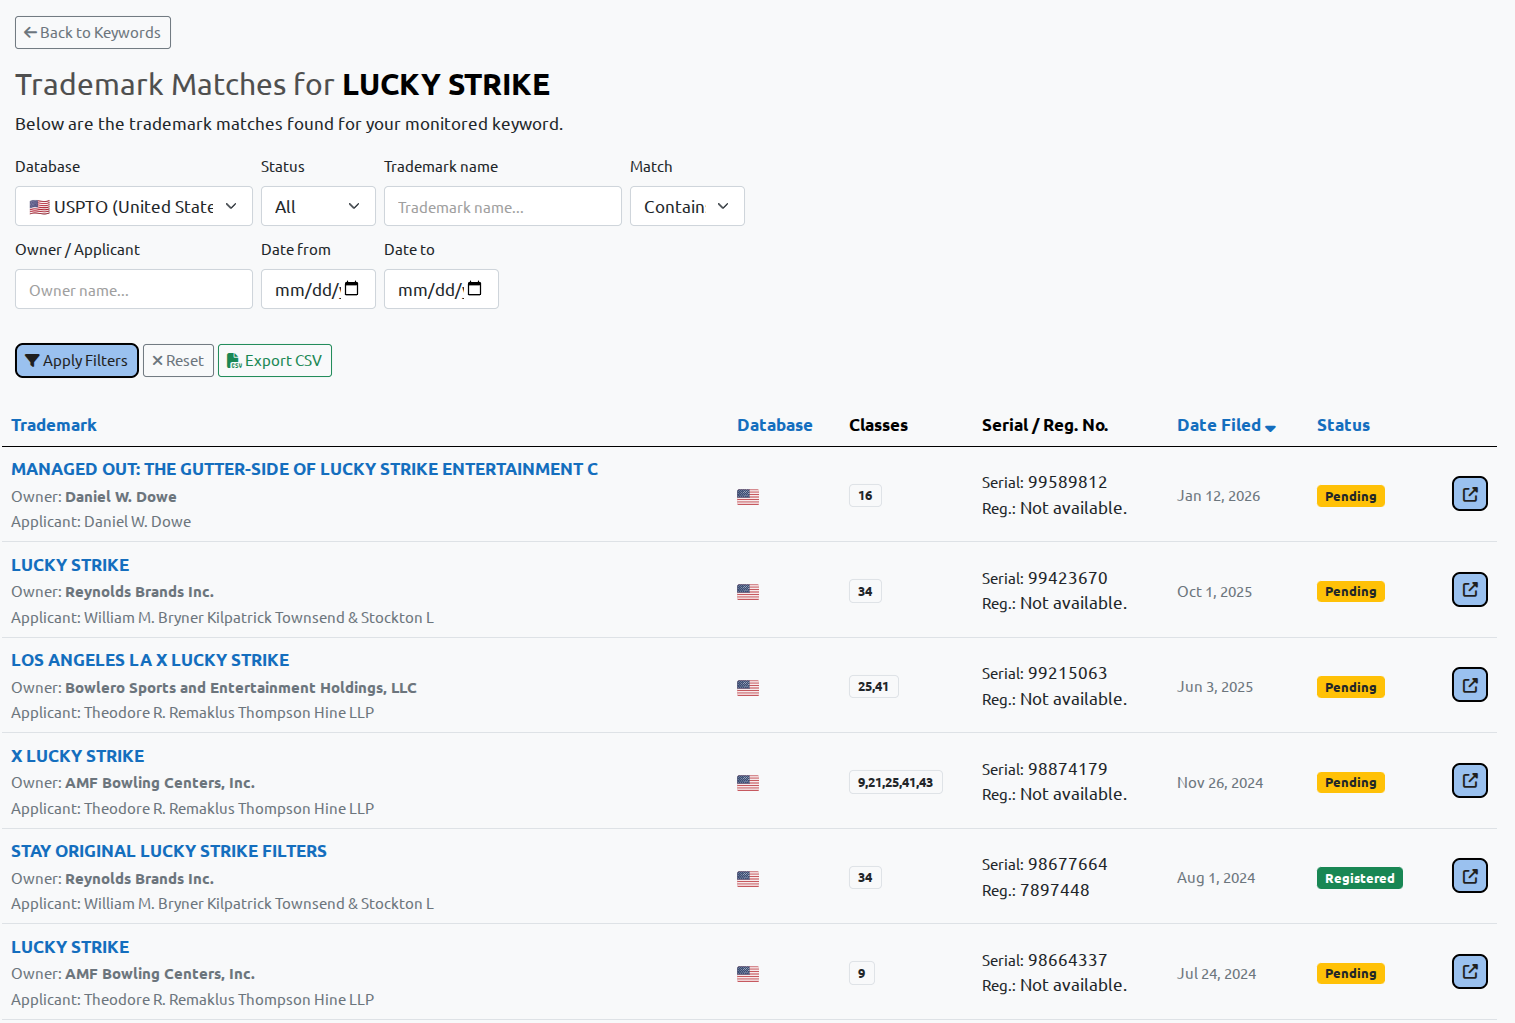This screenshot has height=1023, width=1515.
Task: Open LUCKY STRIKE trademark owned by Reynolds Brands
Action: [69, 564]
